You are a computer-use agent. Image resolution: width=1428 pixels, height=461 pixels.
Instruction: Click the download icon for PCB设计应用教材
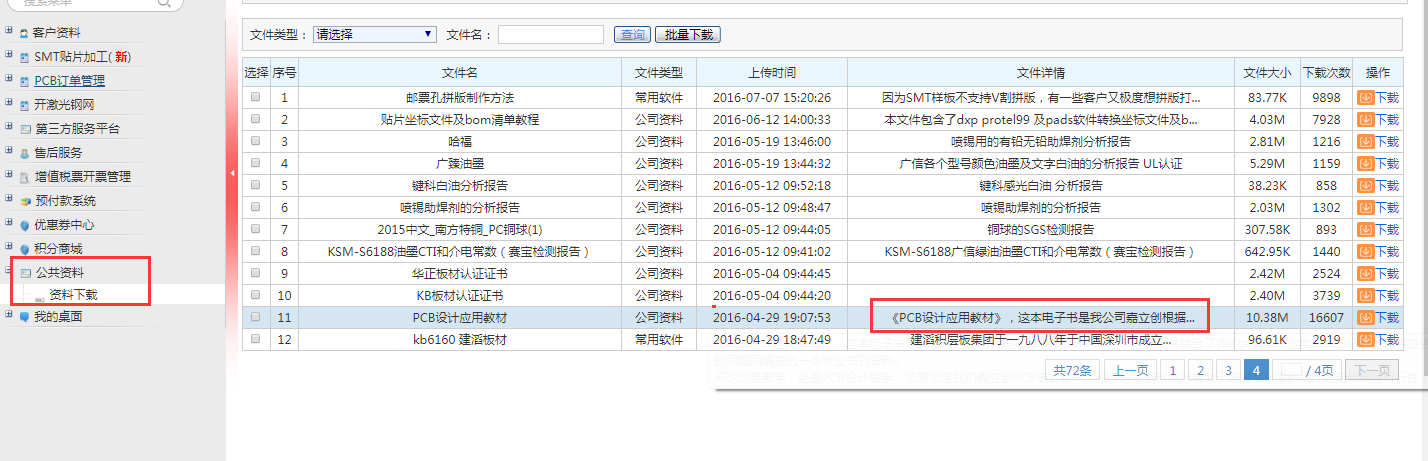click(1365, 317)
